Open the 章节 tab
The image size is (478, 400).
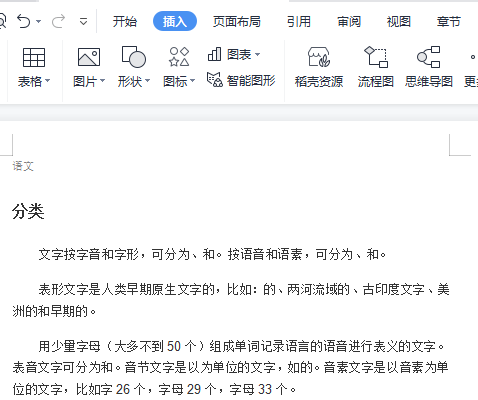pyautogui.click(x=449, y=22)
